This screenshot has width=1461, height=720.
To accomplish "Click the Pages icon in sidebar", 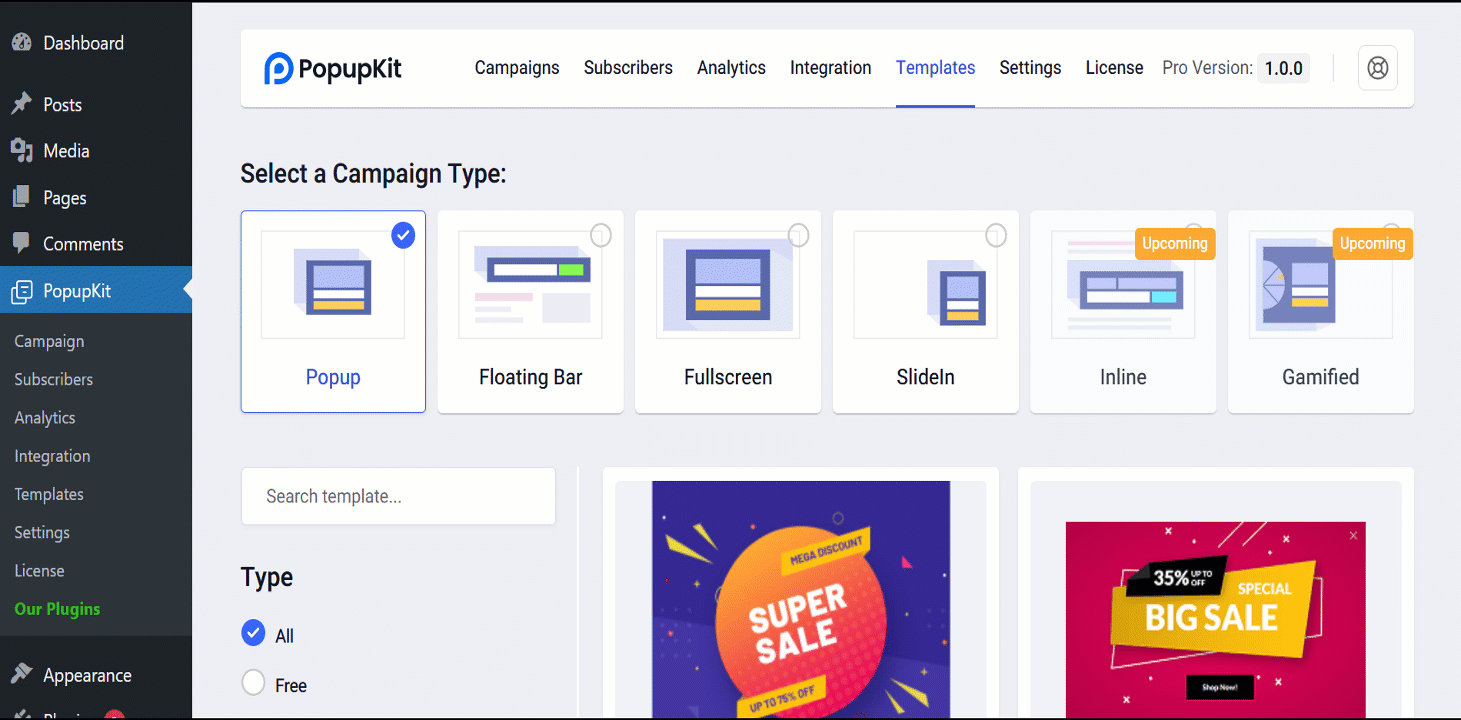I will tap(21, 198).
